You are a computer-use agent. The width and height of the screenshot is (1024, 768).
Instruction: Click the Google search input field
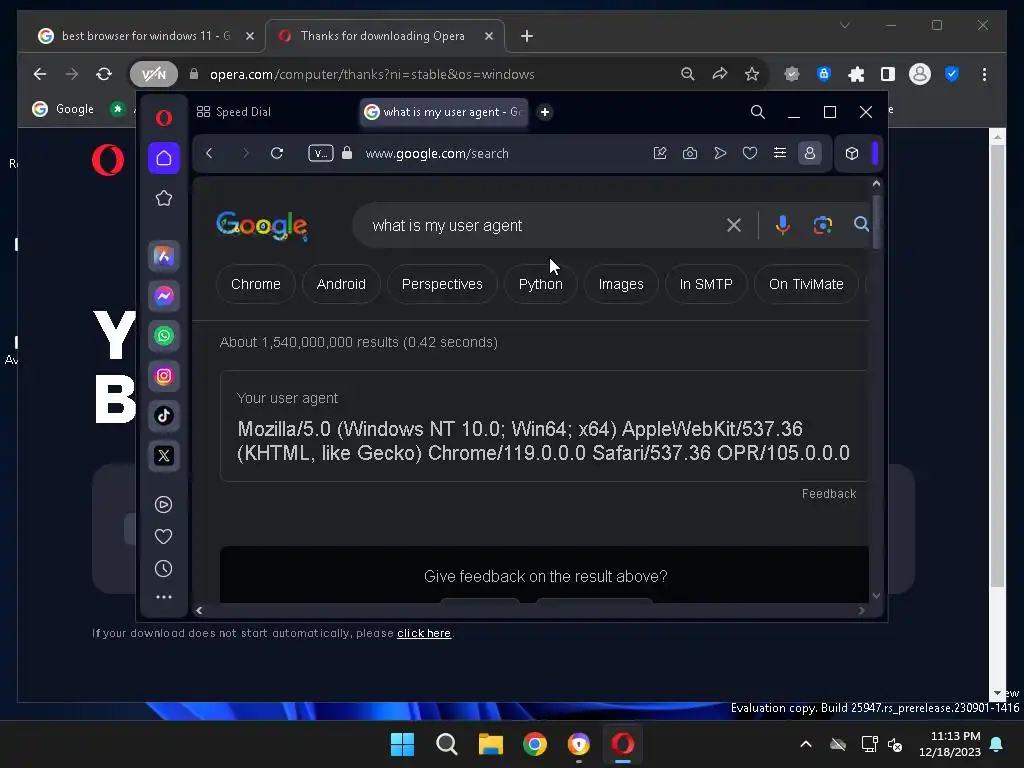(542, 225)
